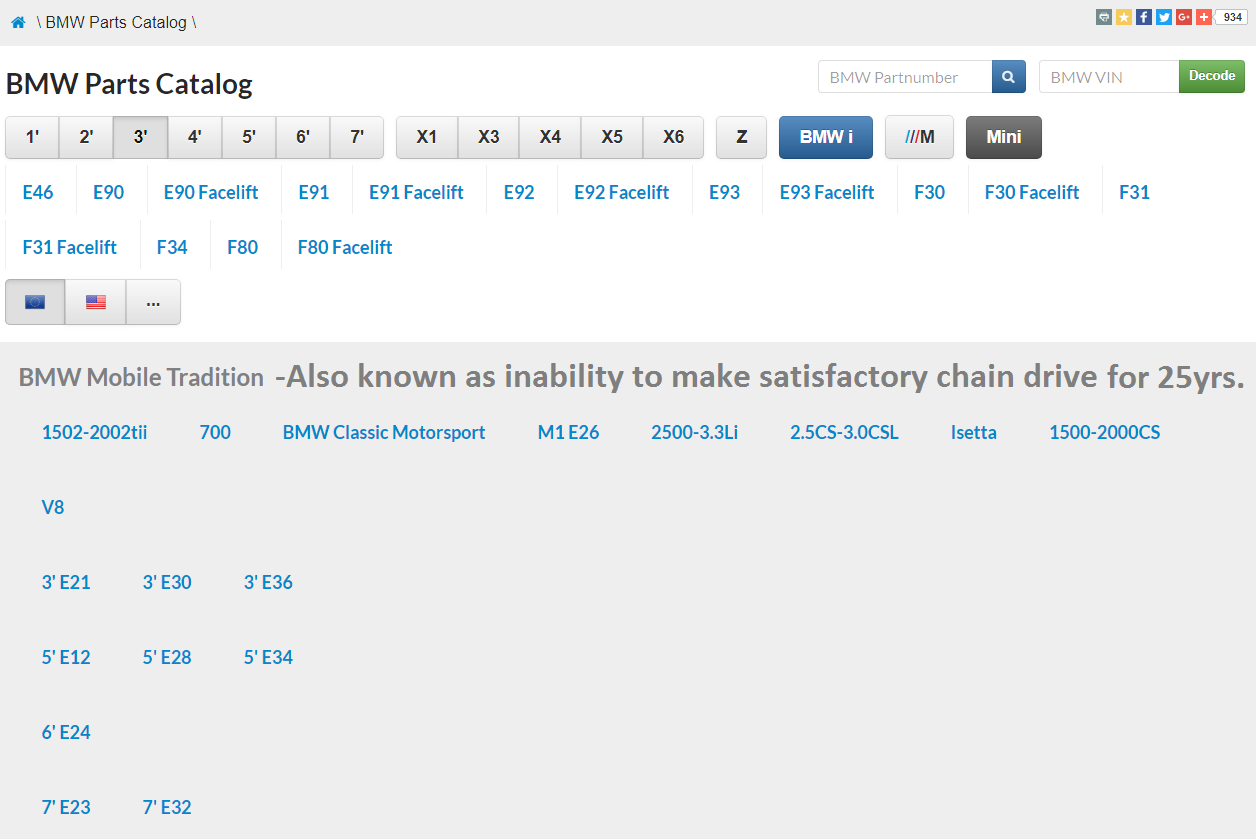Choose the F30 model tab
The width and height of the screenshot is (1256, 840).
tap(929, 192)
